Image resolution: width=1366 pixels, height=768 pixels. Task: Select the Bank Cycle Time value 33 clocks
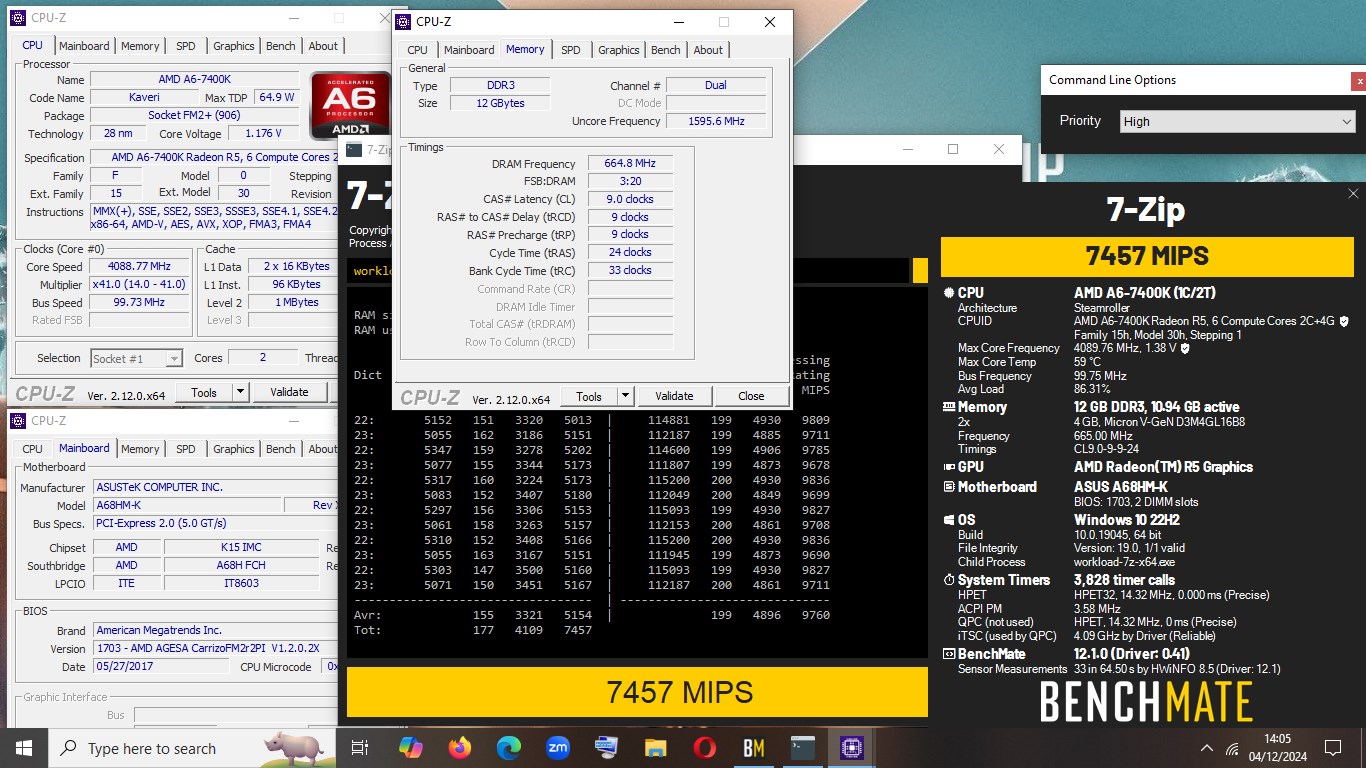tap(630, 270)
